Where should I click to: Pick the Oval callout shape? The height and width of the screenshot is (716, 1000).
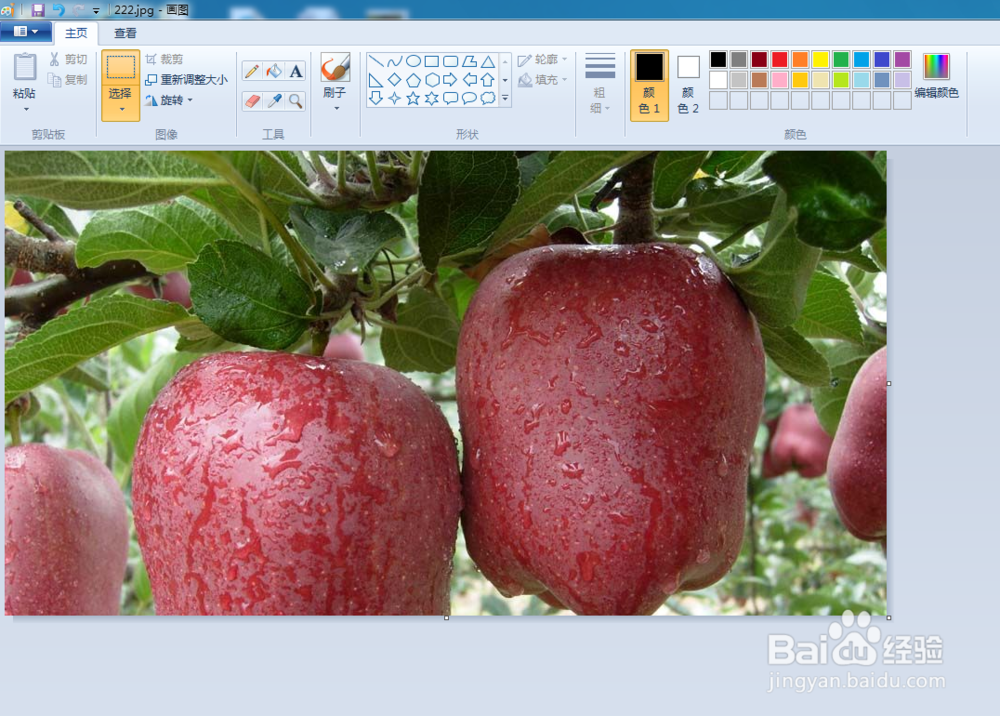click(x=469, y=98)
